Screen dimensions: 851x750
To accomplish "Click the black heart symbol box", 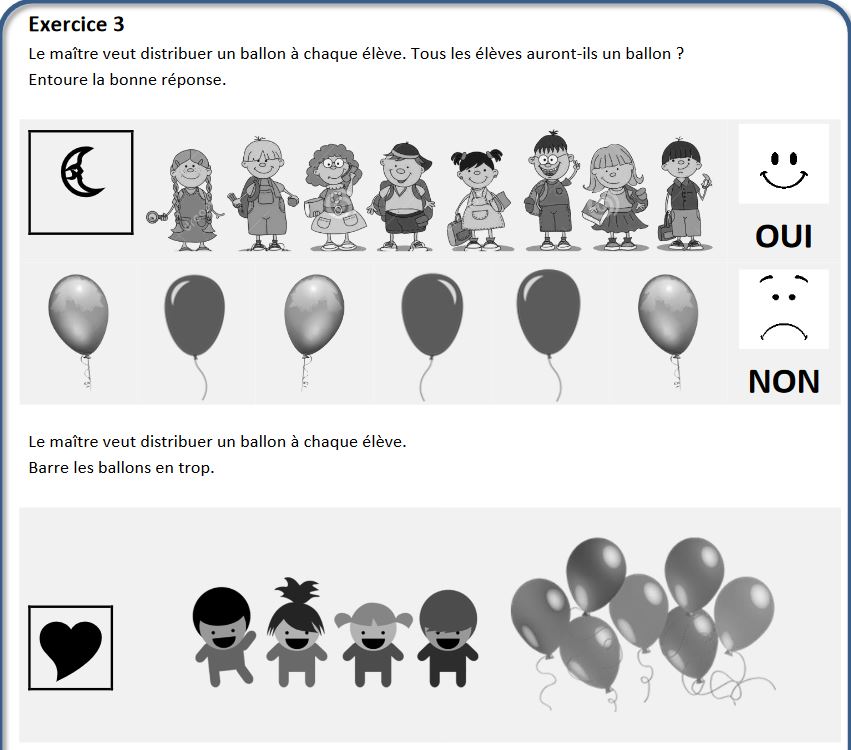I will pos(71,648).
